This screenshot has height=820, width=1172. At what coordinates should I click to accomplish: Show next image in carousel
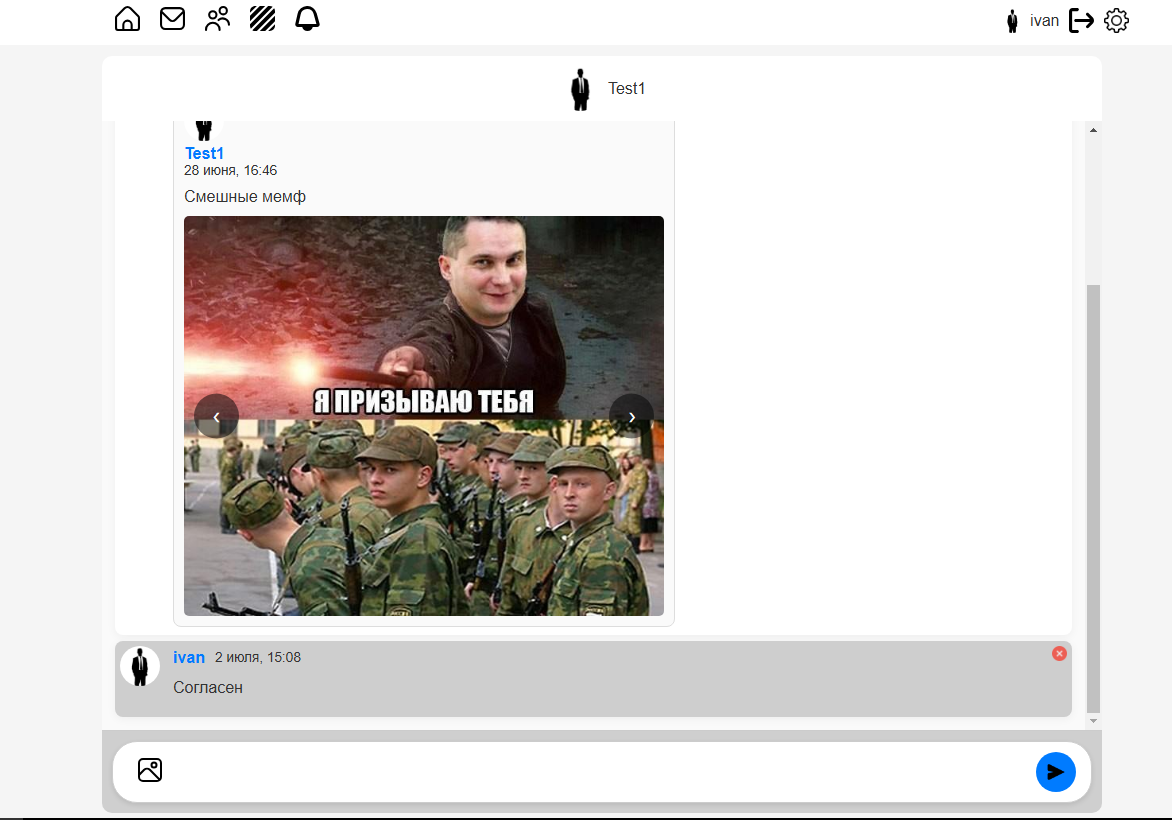[632, 416]
